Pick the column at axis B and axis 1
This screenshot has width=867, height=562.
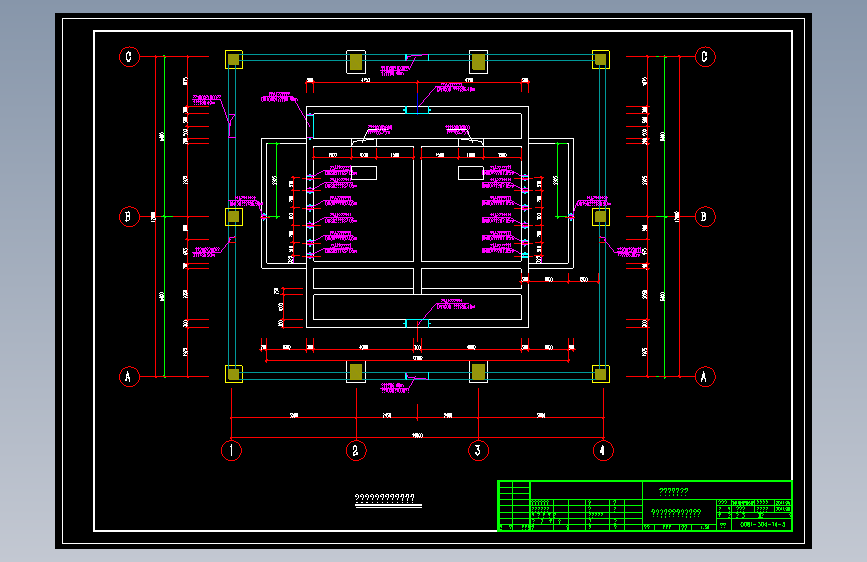(x=234, y=217)
